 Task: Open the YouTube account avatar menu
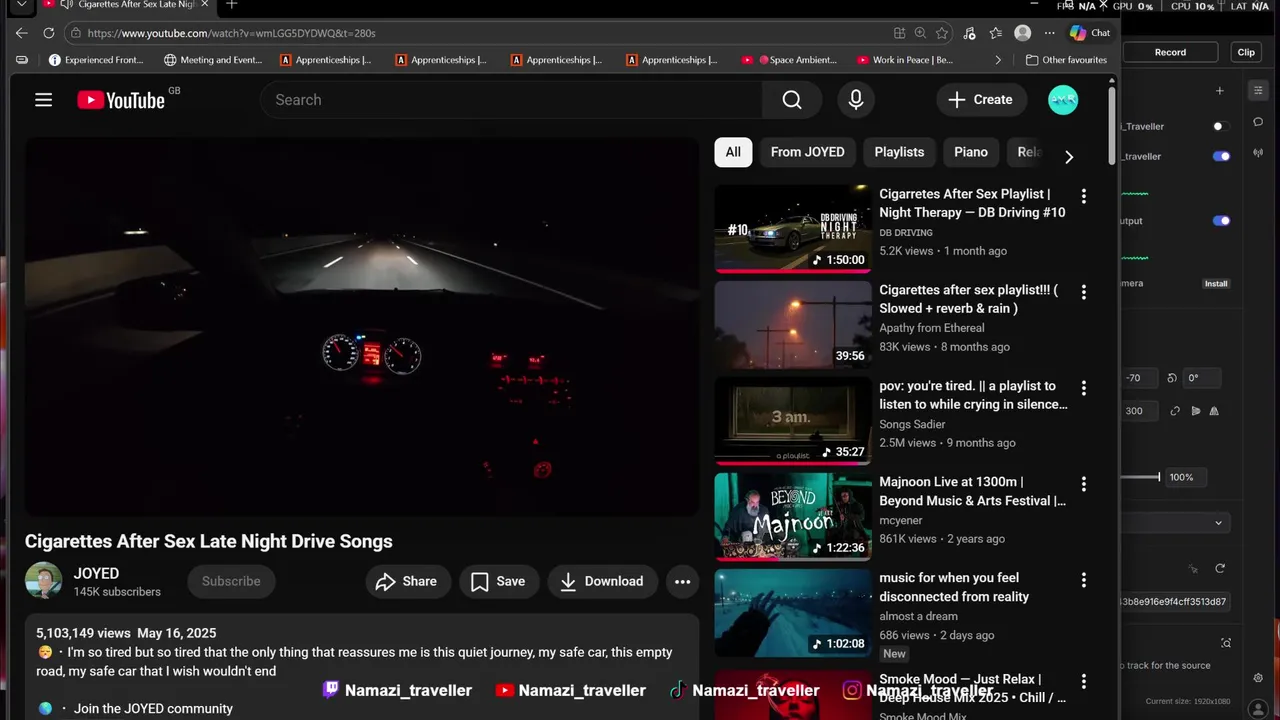click(1063, 100)
